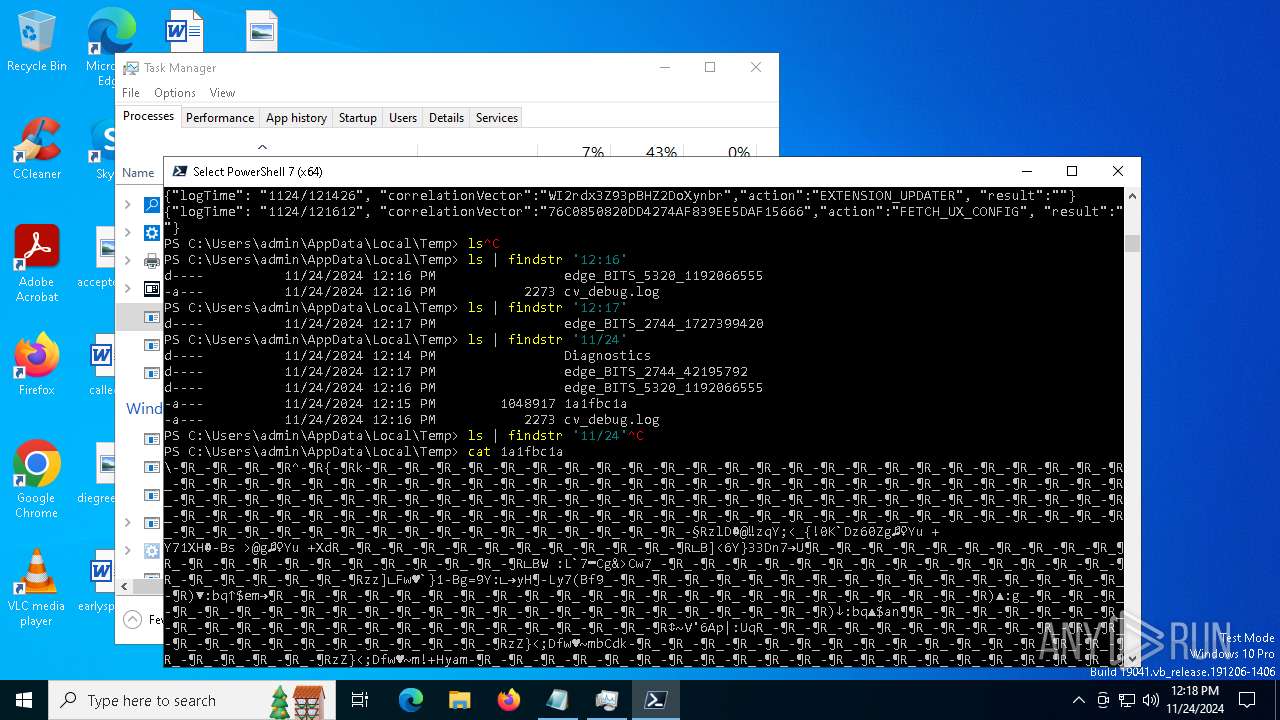Image resolution: width=1280 pixels, height=720 pixels.
Task: Select the 'calle' Word file on the desktop
Action: point(101,365)
